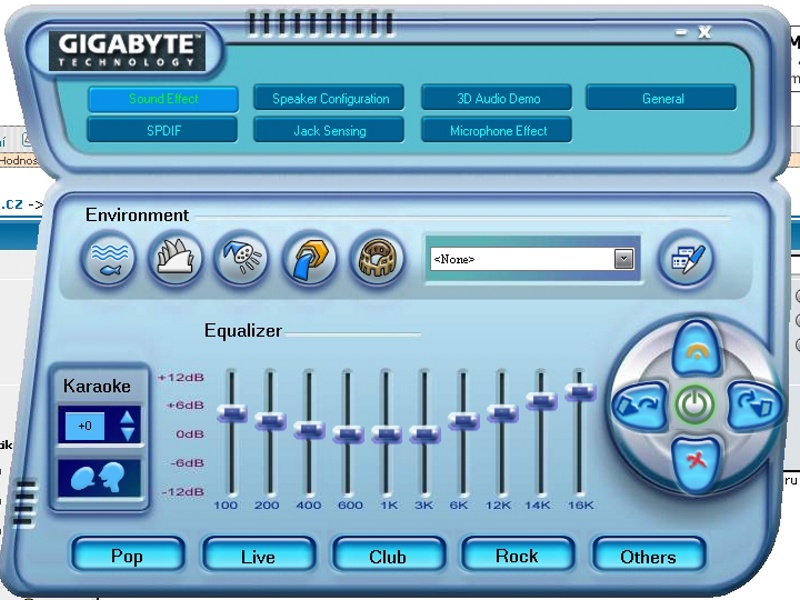Click the save equalizer preset icon
Viewport: 800px width, 600px height.
point(754,405)
